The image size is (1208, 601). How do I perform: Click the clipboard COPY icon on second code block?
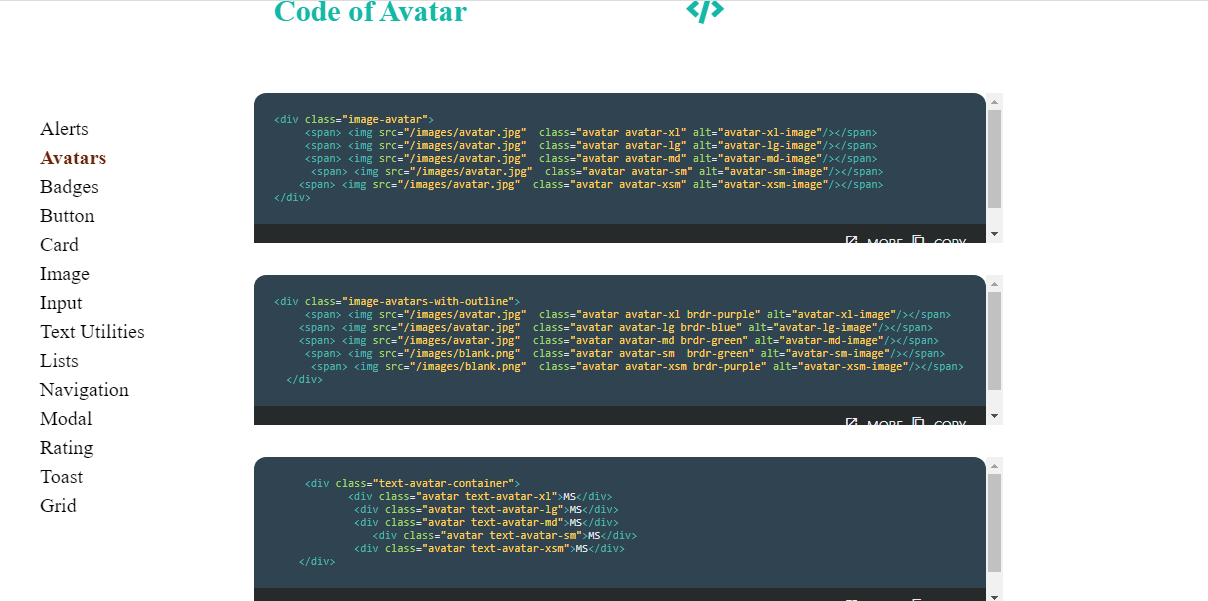coord(917,422)
